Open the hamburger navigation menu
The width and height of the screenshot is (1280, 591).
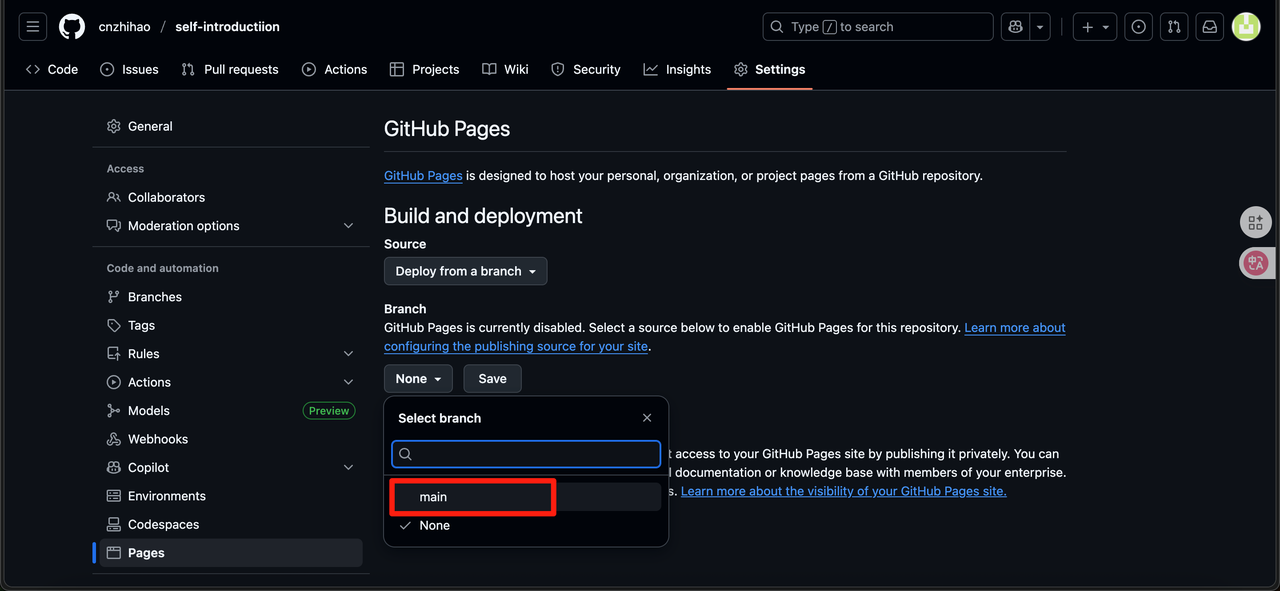coord(33,27)
